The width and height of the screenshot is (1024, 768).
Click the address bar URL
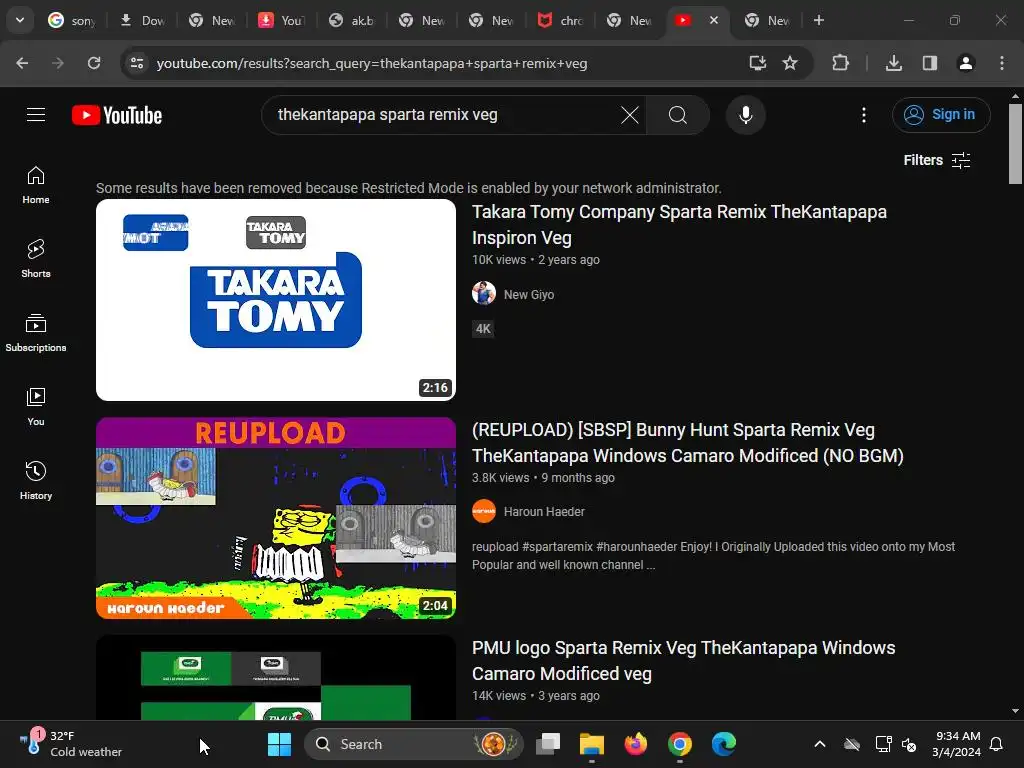click(x=372, y=63)
